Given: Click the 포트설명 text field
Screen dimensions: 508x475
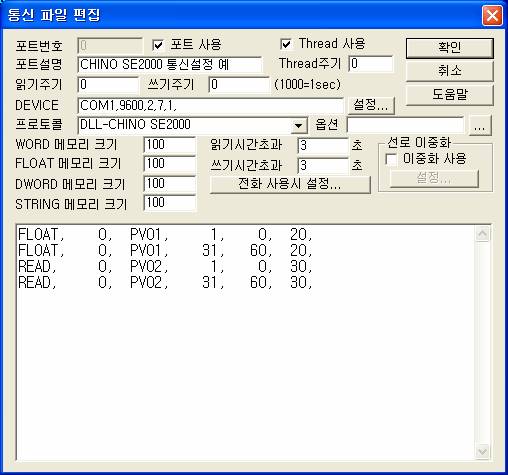Looking at the screenshot, I should coord(170,64).
